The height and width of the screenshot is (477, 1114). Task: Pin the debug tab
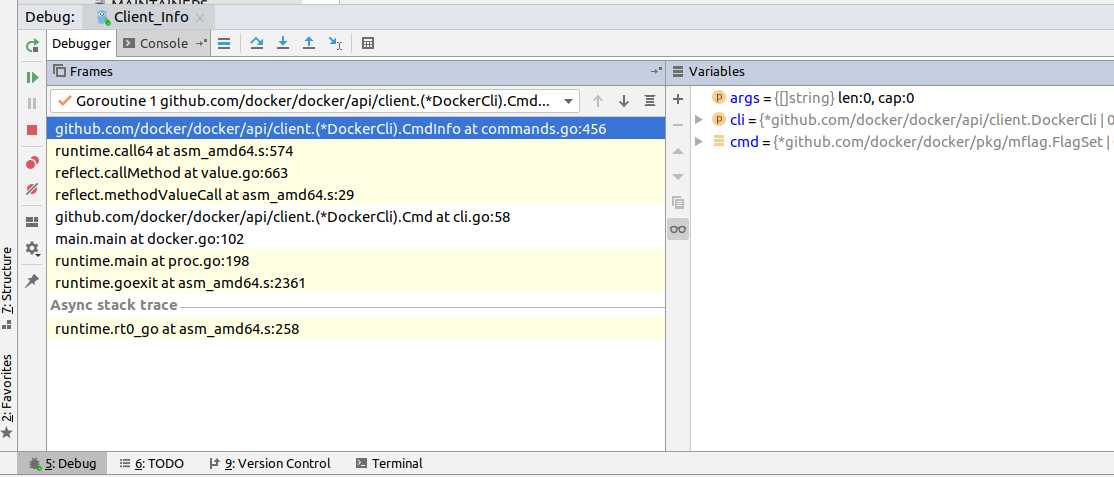[x=32, y=281]
